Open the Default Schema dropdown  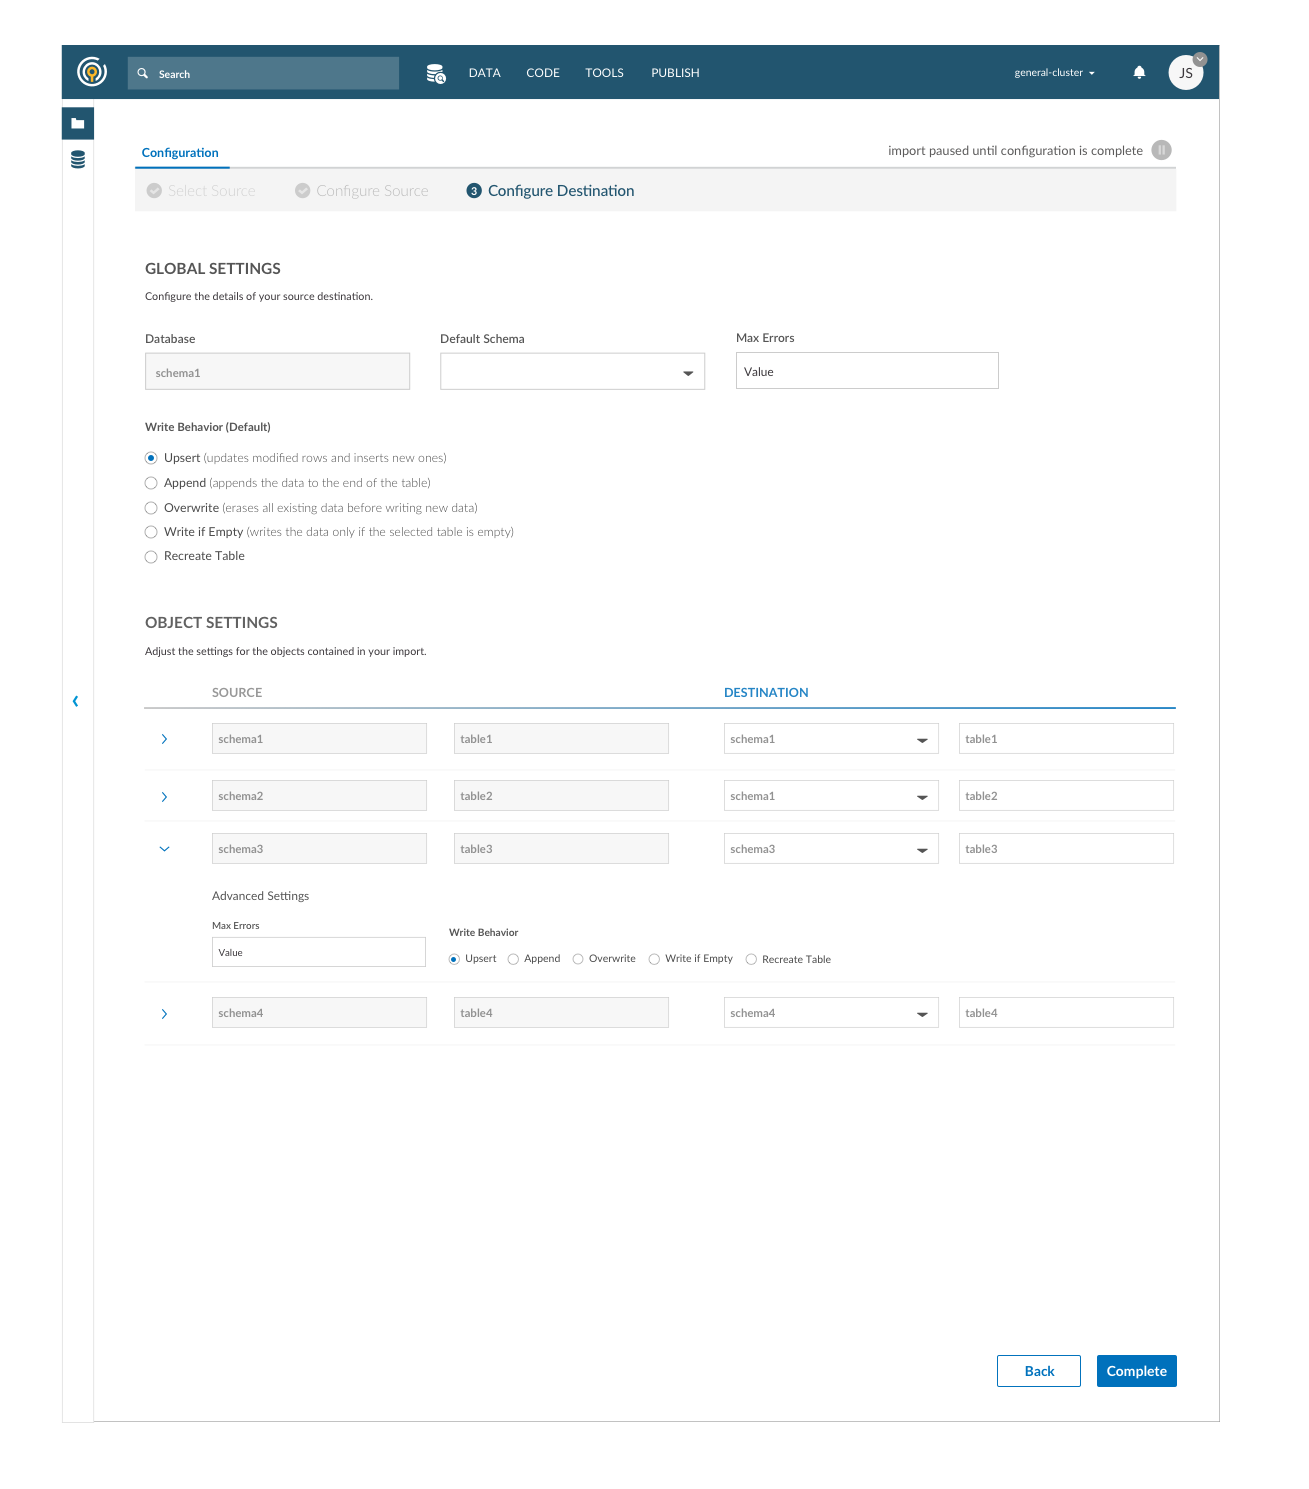coord(572,372)
